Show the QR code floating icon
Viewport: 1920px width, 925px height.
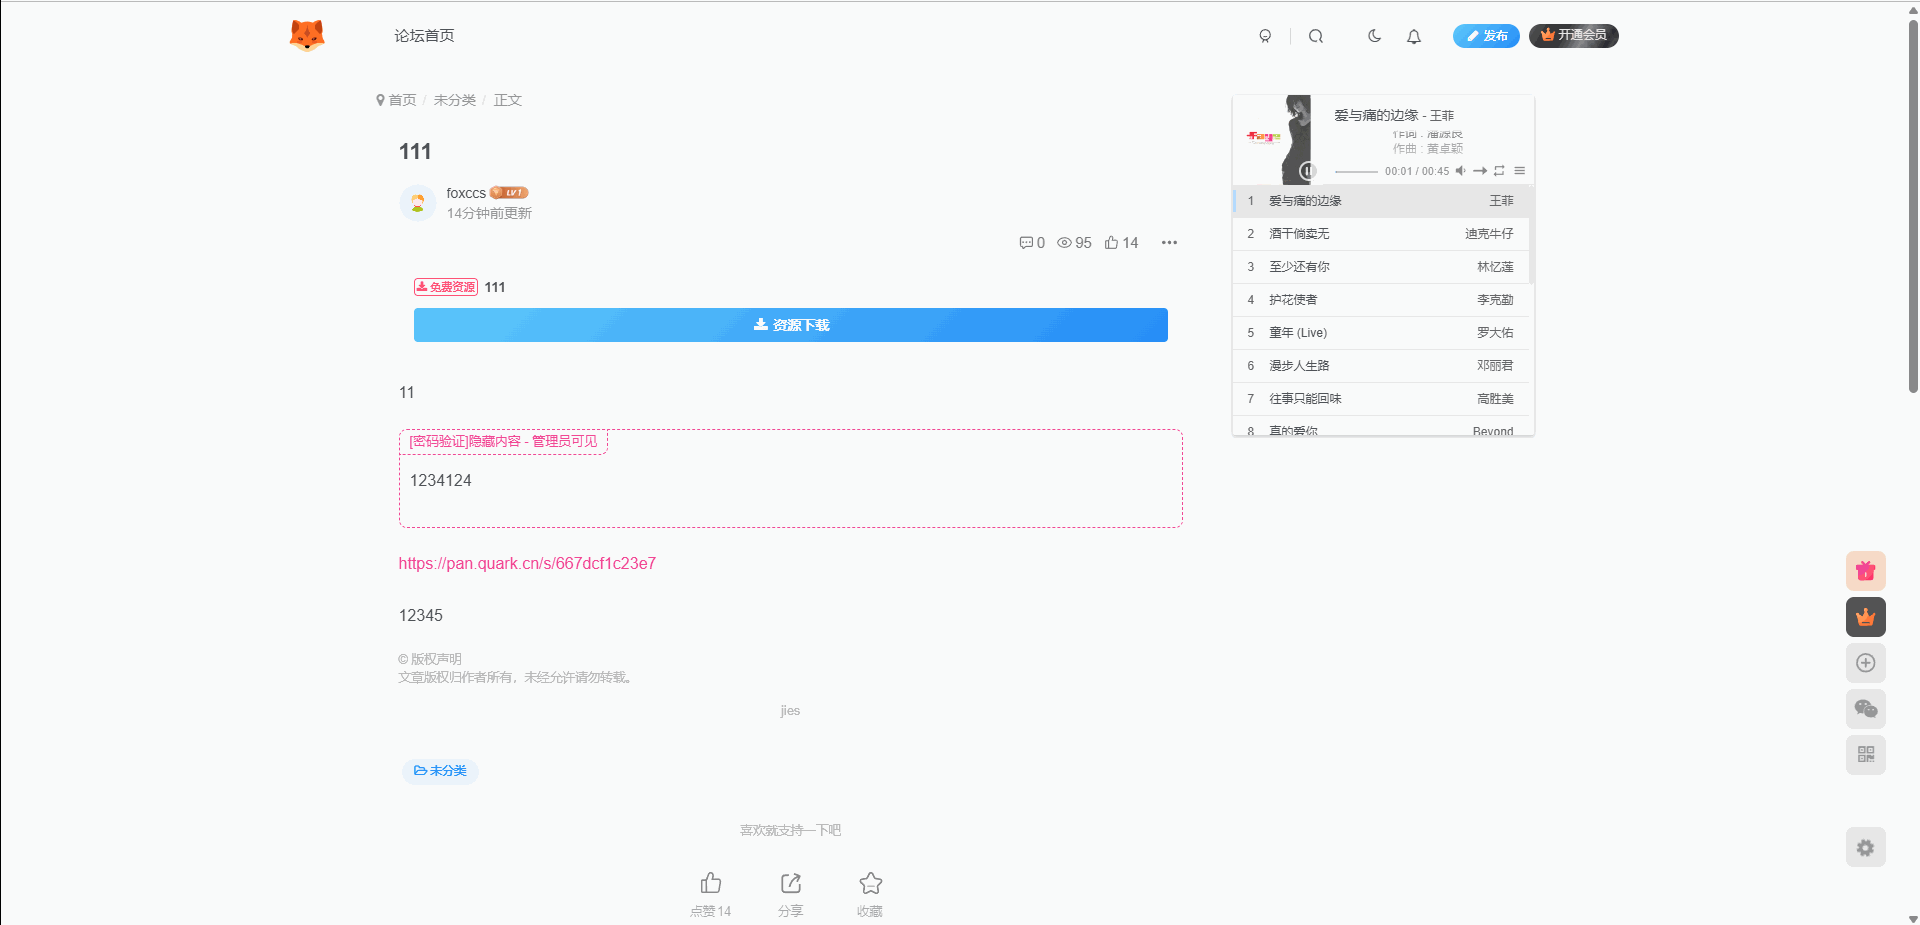pyautogui.click(x=1866, y=755)
